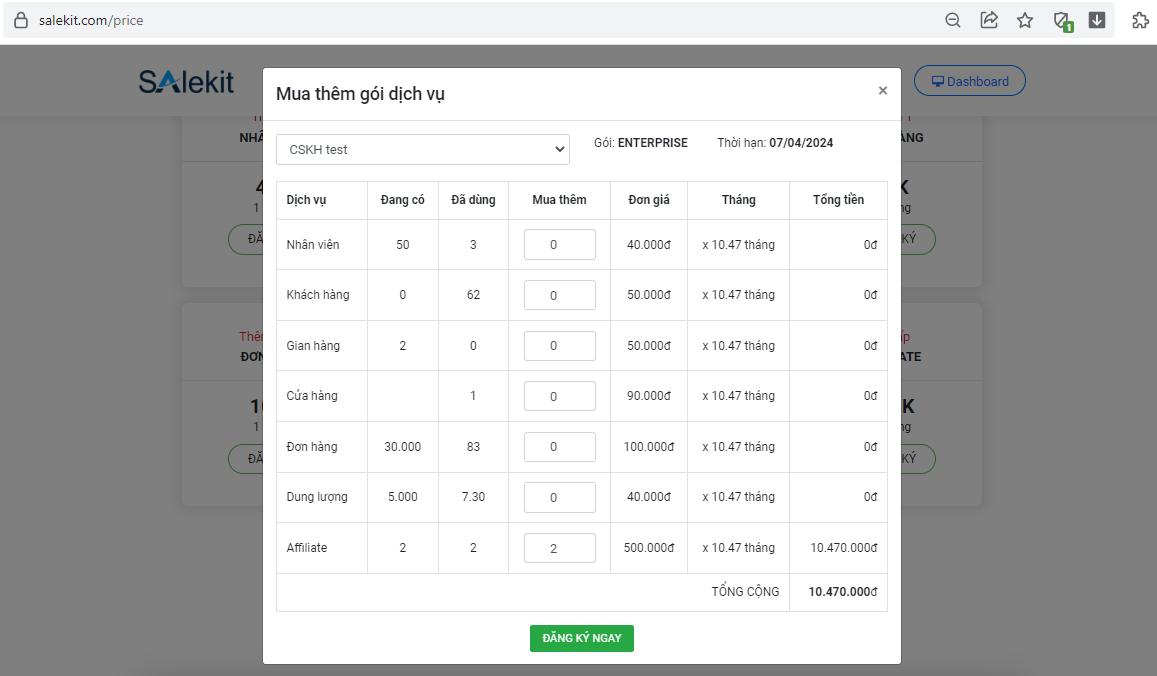
Task: Open the Extensions puzzle piece menu
Action: 1140,20
